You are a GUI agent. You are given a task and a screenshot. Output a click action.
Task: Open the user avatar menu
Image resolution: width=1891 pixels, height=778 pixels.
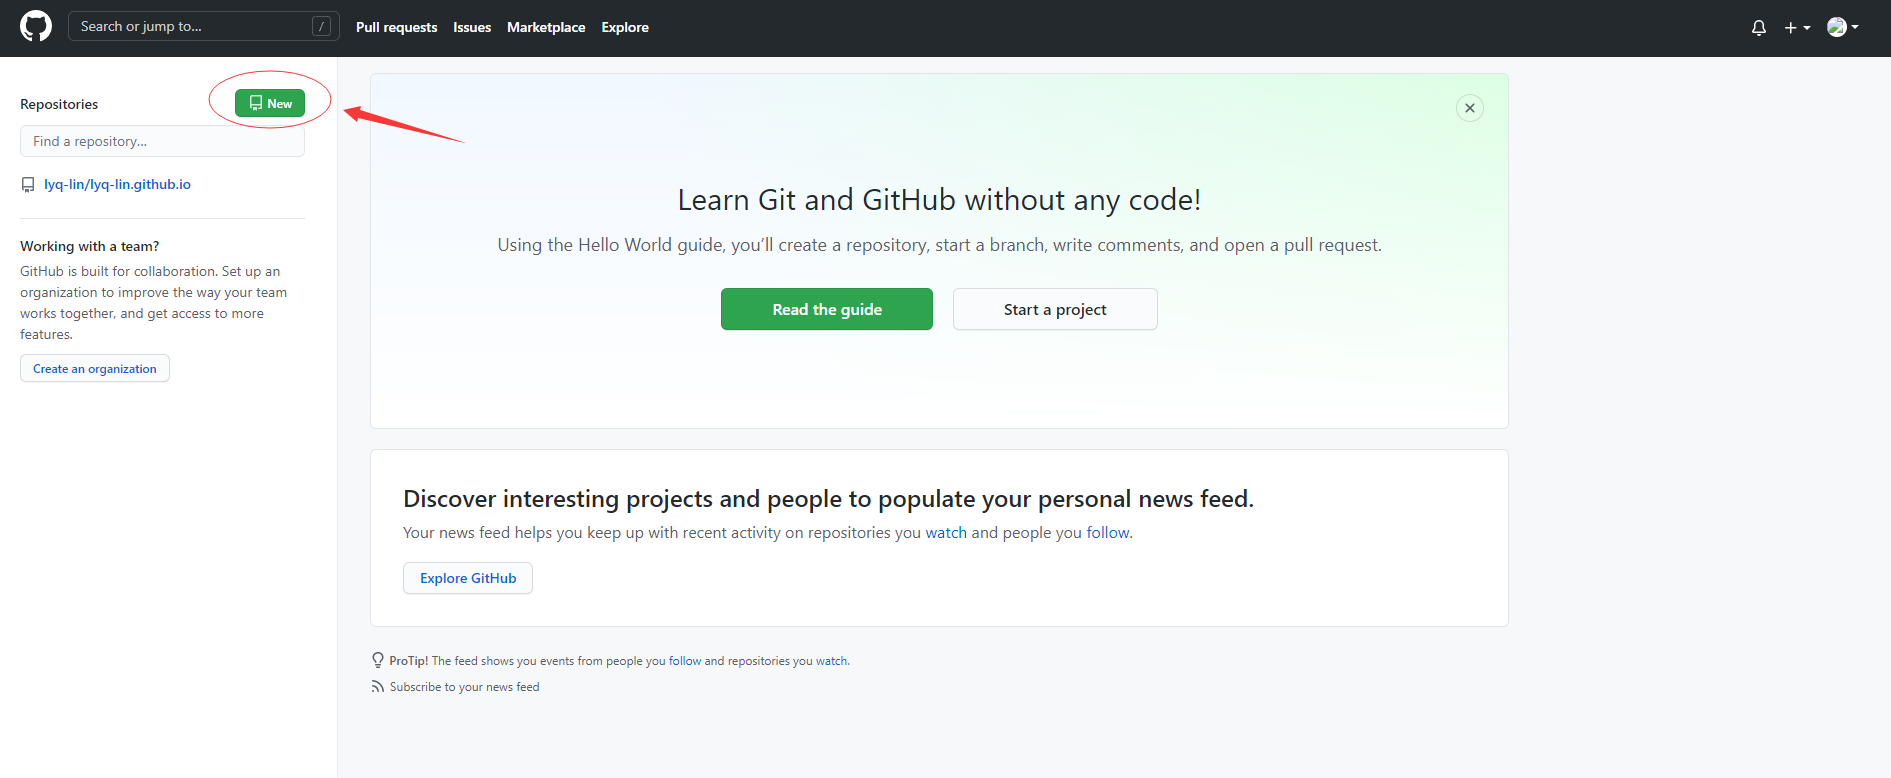click(1843, 27)
